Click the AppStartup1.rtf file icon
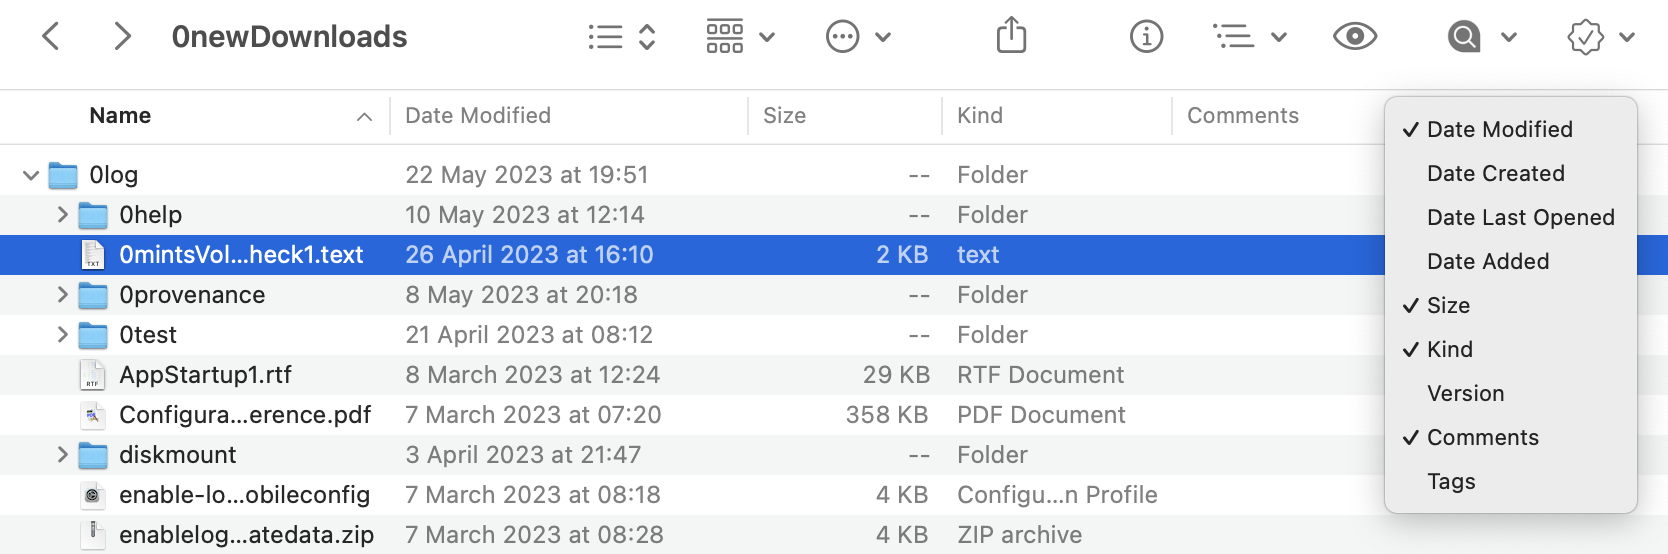This screenshot has width=1668, height=554. pyautogui.click(x=93, y=375)
